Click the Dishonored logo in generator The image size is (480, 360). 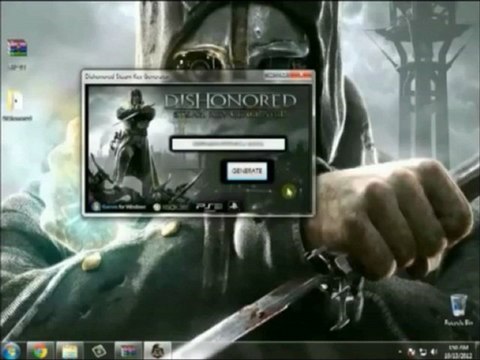pos(230,101)
